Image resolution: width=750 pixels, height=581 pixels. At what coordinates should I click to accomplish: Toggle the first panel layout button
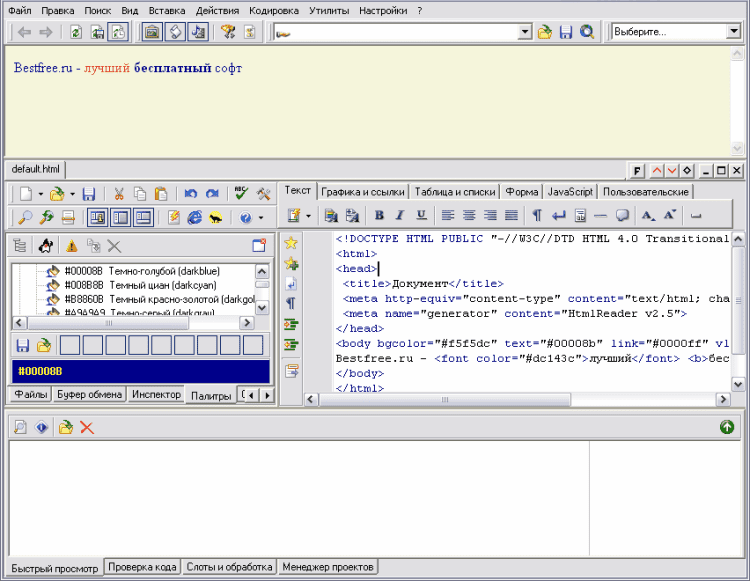98,217
